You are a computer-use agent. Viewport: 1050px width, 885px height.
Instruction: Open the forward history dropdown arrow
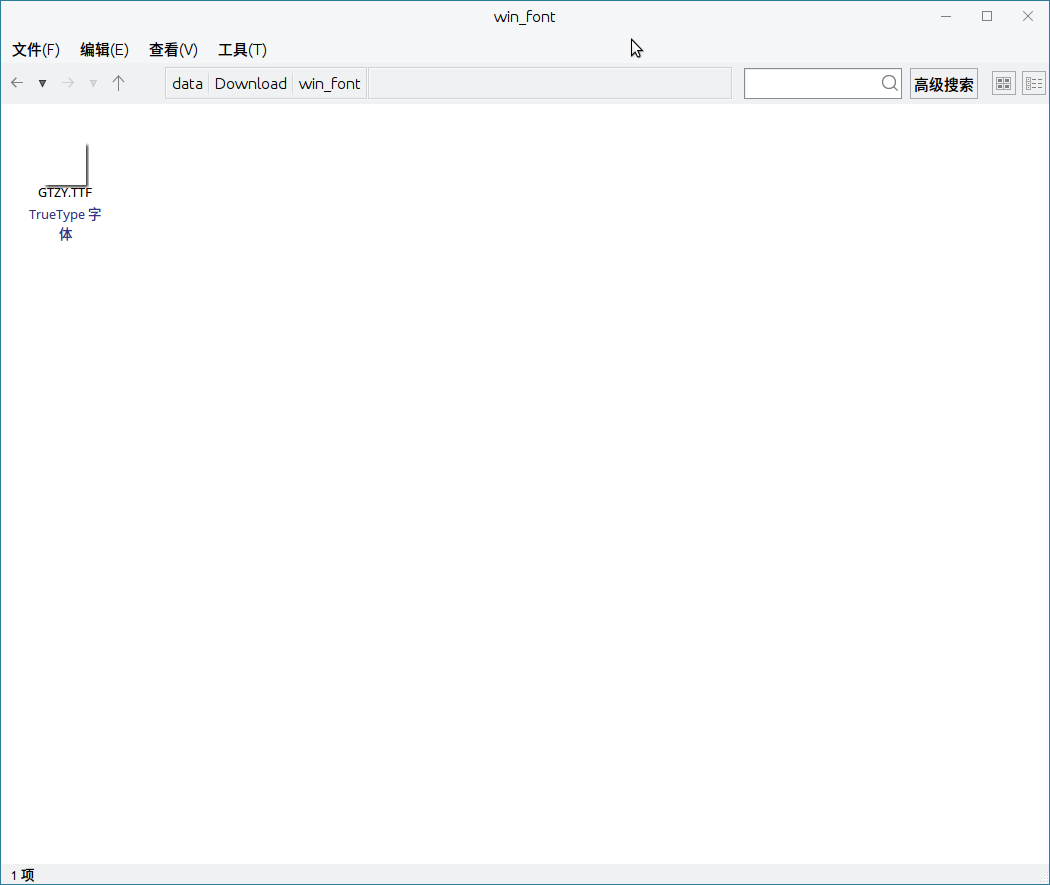coord(93,84)
